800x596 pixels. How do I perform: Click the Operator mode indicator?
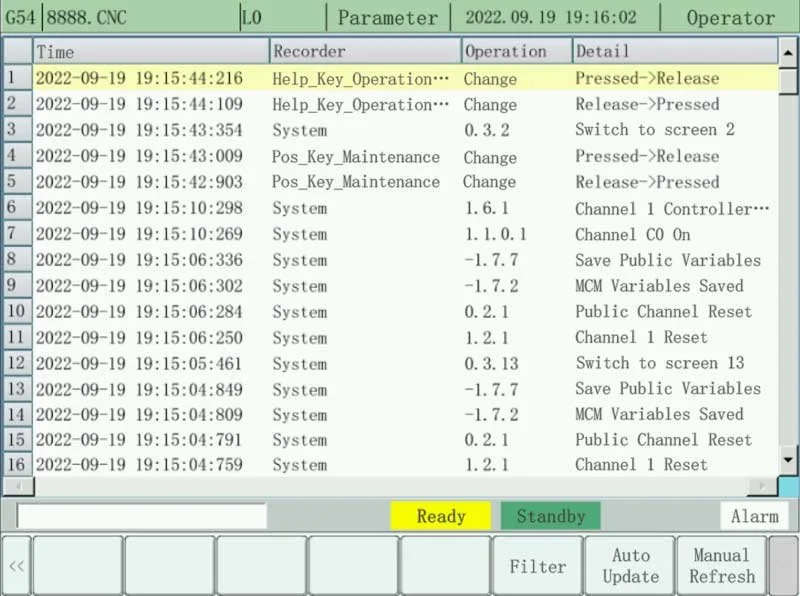[730, 17]
